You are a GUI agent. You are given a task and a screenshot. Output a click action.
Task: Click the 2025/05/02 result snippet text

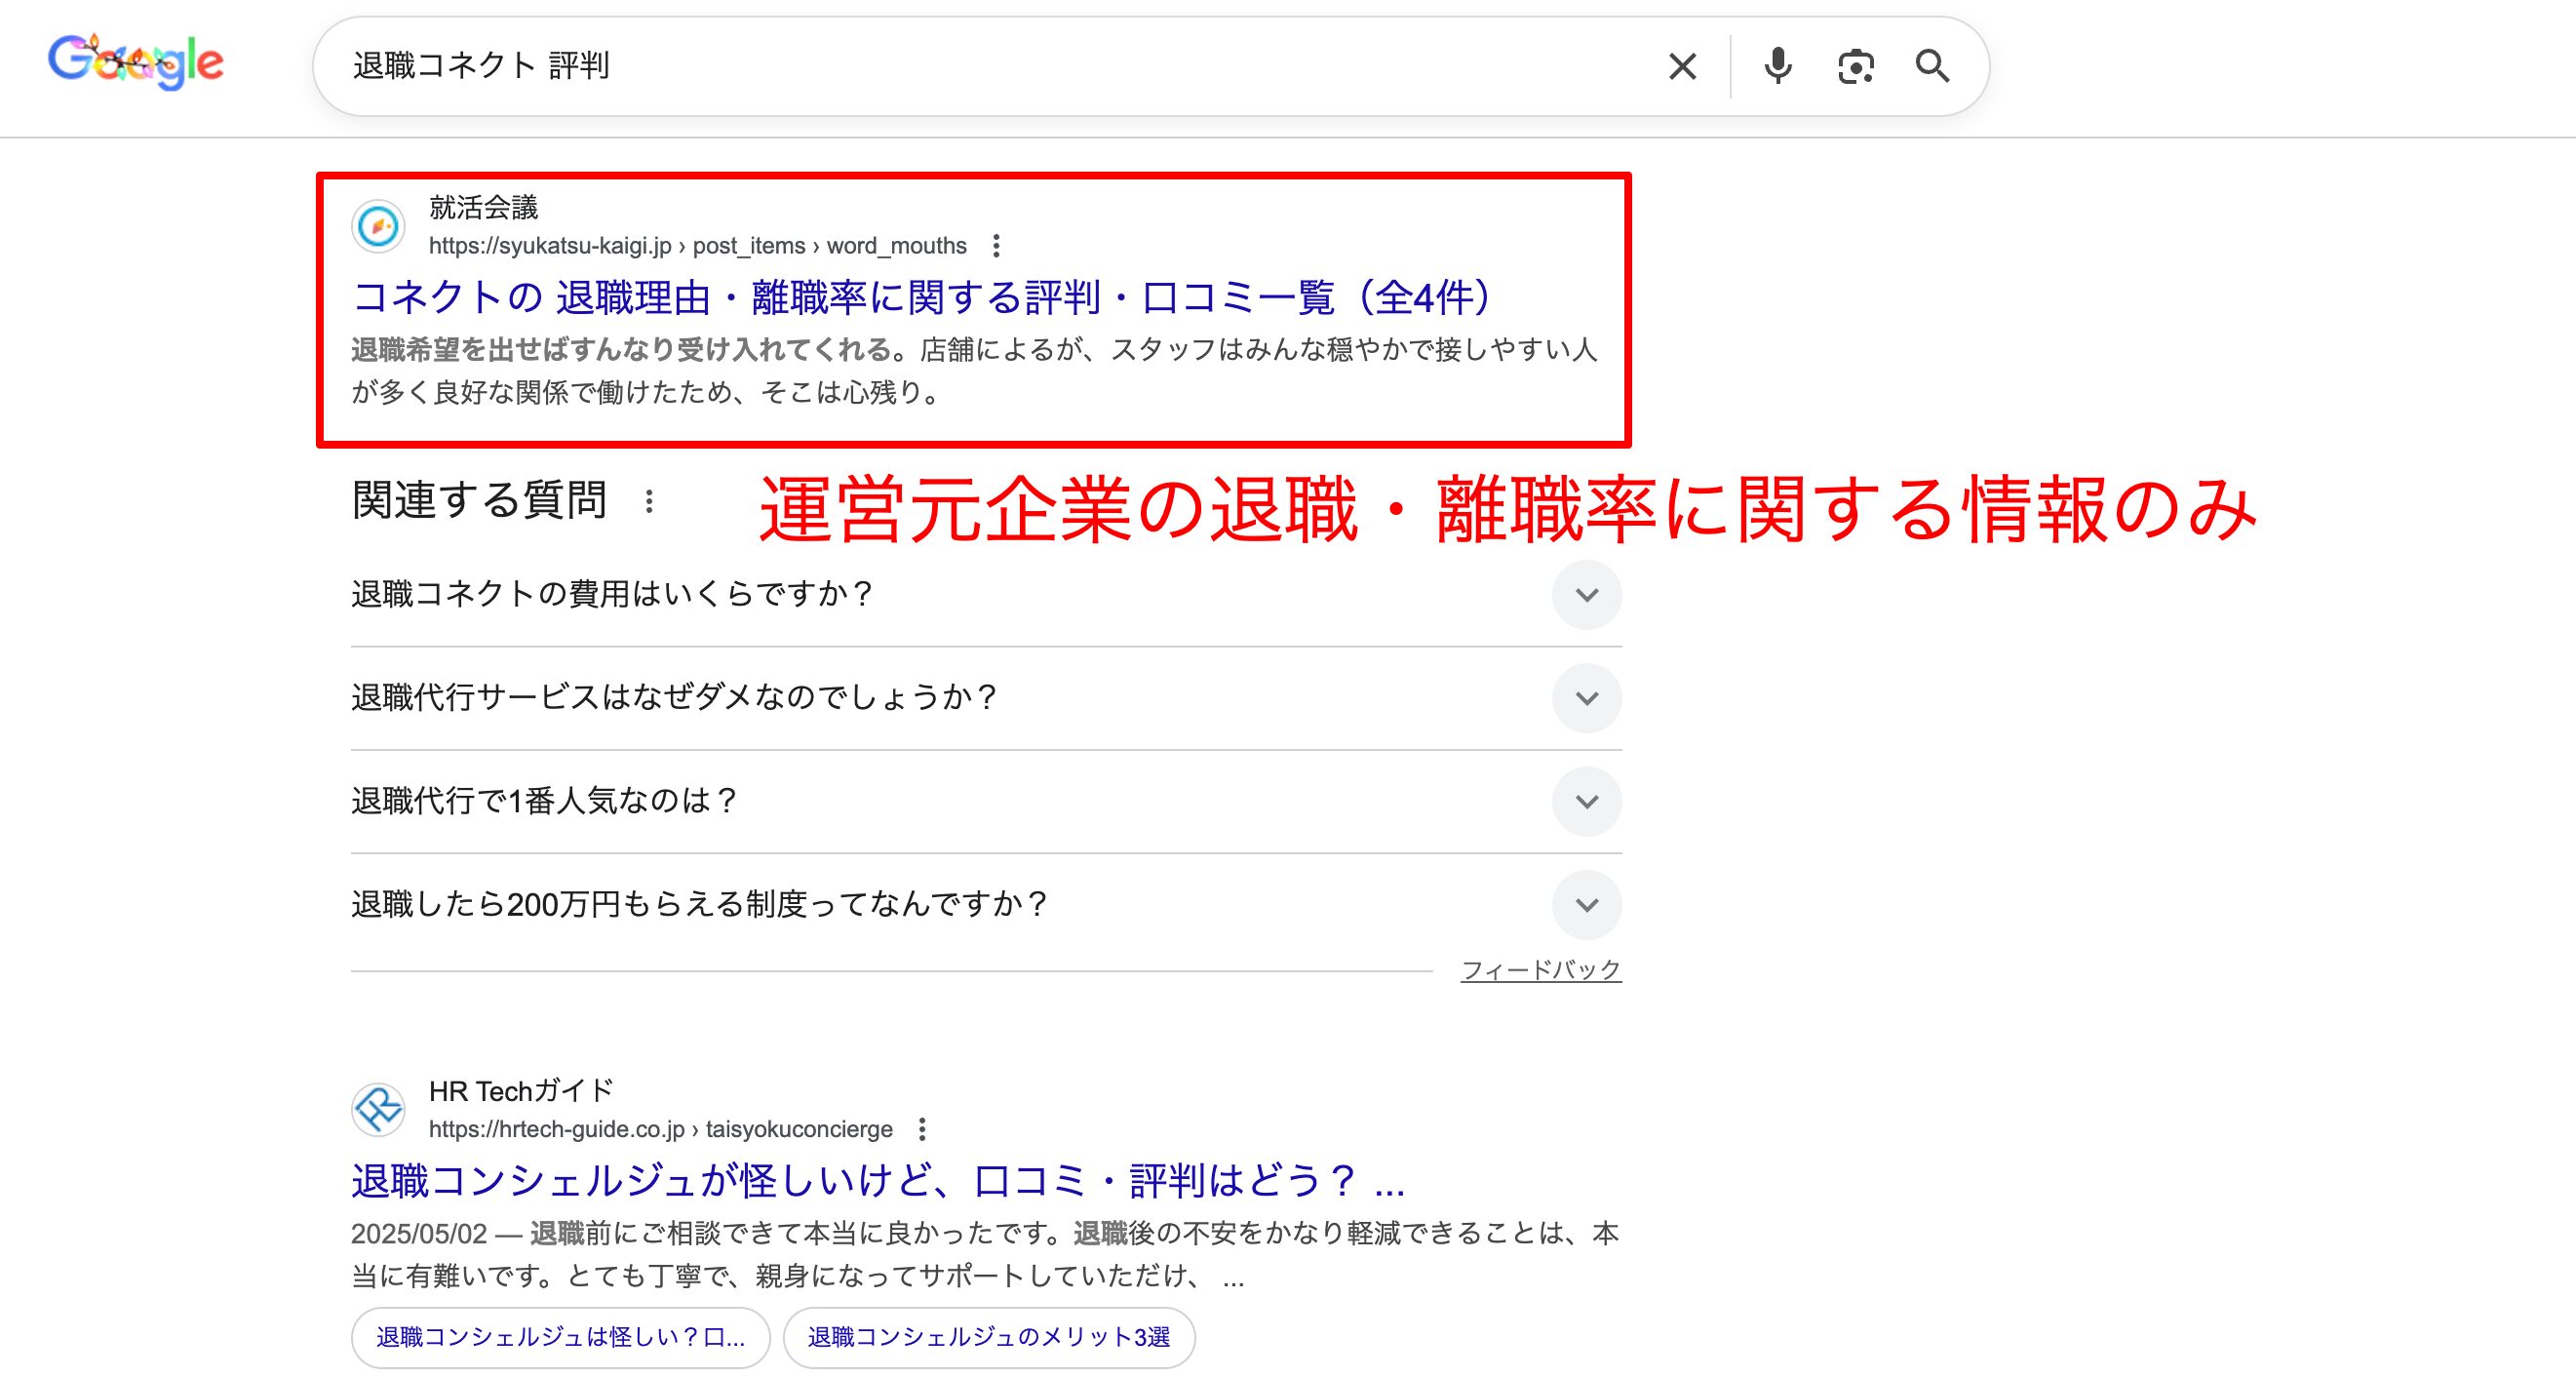pyautogui.click(x=985, y=1255)
